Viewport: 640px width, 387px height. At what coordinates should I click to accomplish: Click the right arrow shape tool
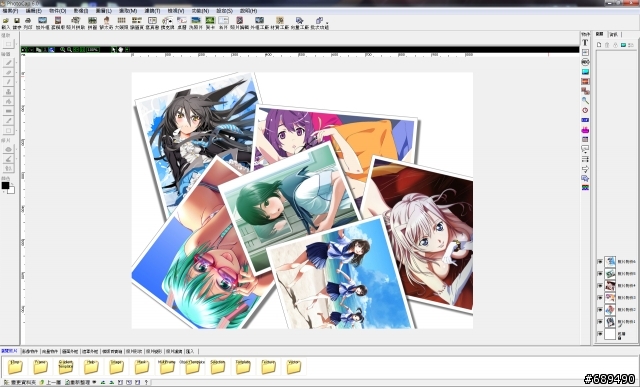tap(585, 169)
